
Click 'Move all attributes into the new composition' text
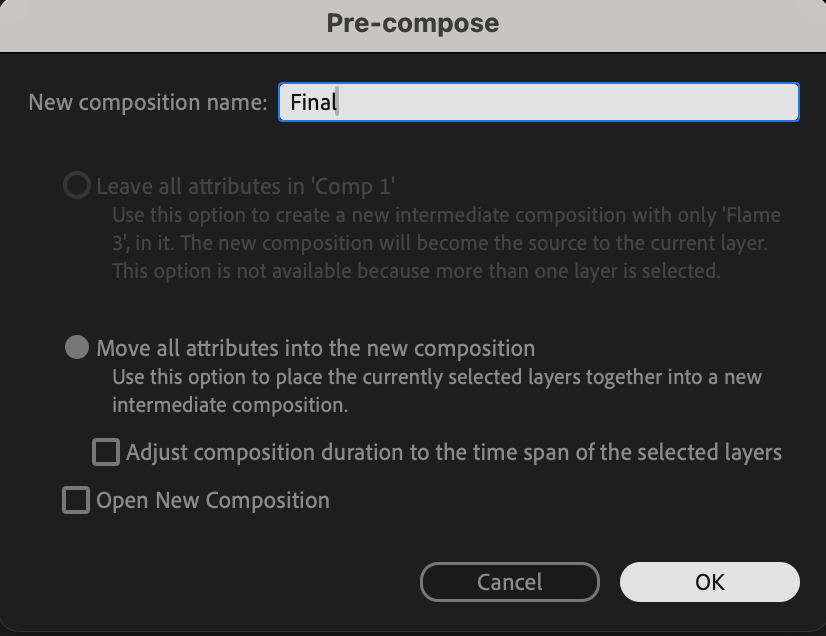tap(316, 348)
